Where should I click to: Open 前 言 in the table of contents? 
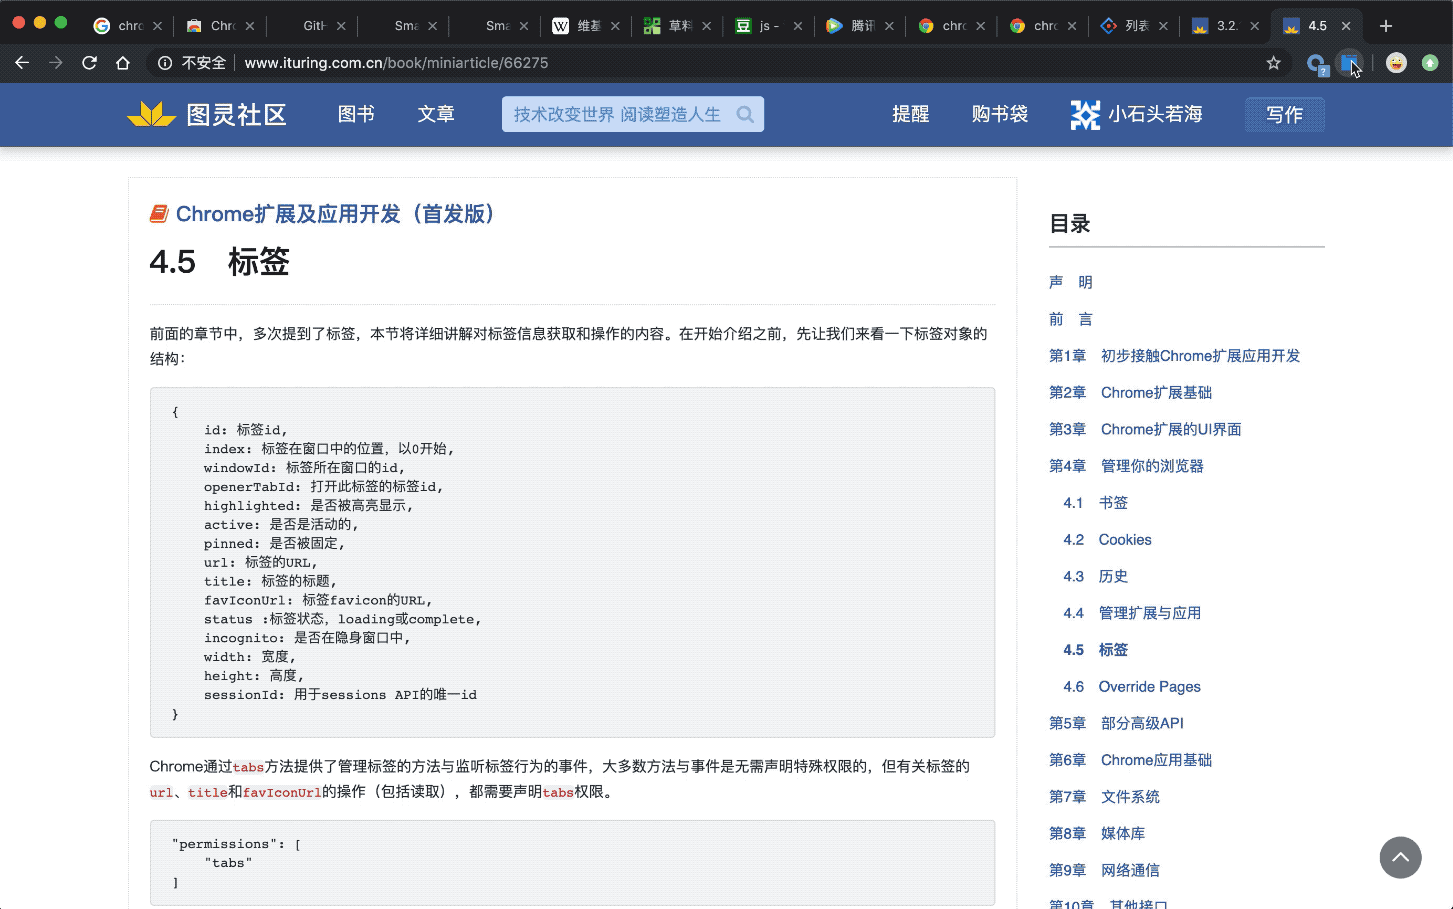[x=1071, y=319]
